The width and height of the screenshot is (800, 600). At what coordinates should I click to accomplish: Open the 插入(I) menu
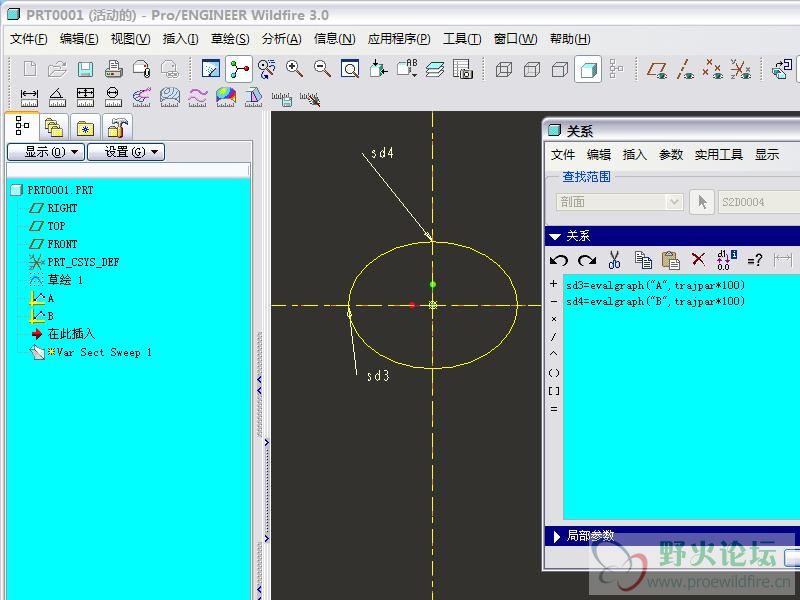point(181,39)
